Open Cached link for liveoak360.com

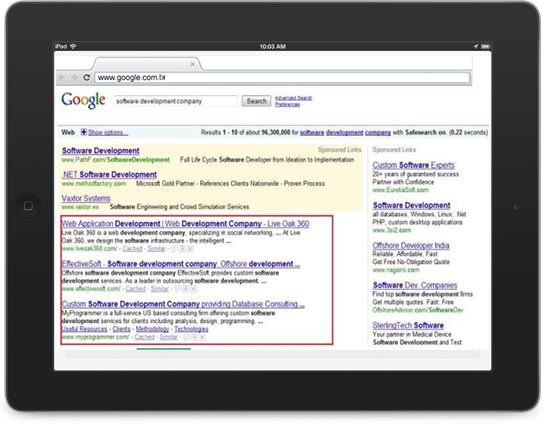pyautogui.click(x=132, y=249)
